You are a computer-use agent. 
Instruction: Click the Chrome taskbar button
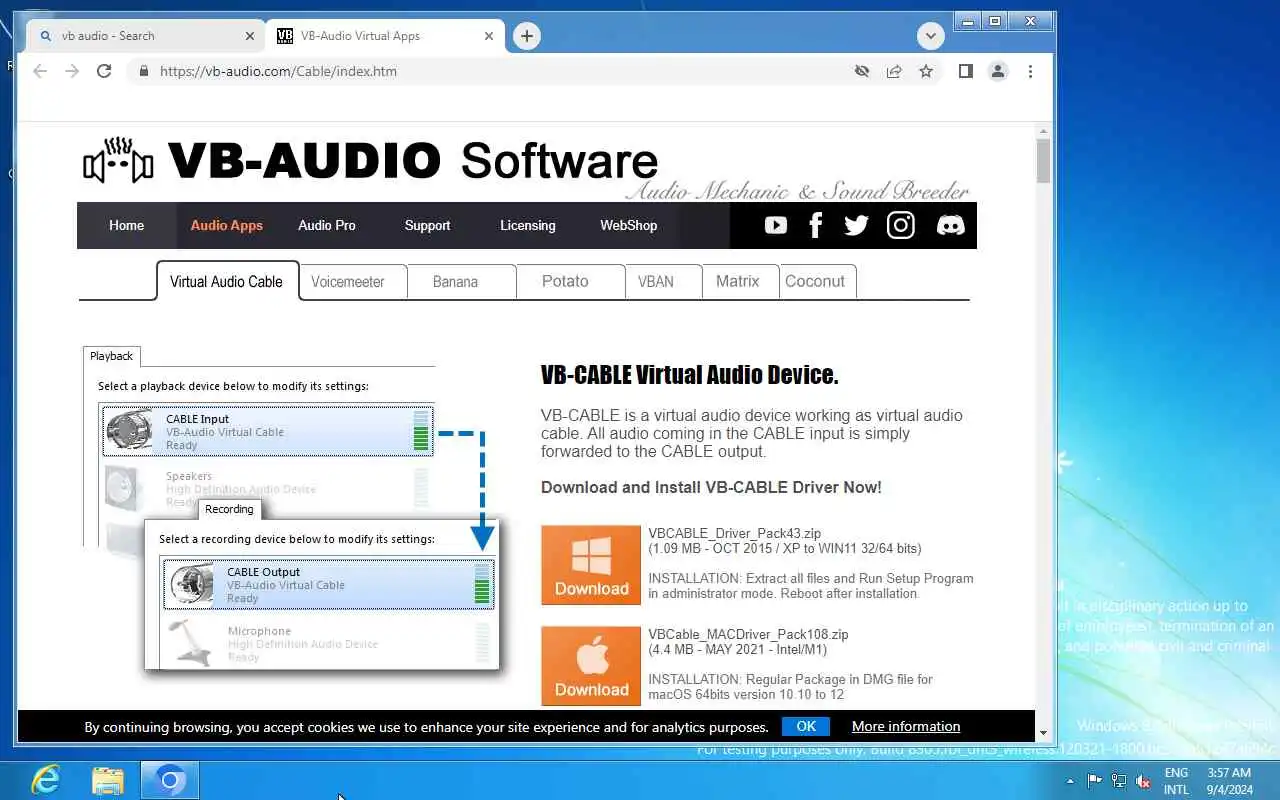(170, 780)
